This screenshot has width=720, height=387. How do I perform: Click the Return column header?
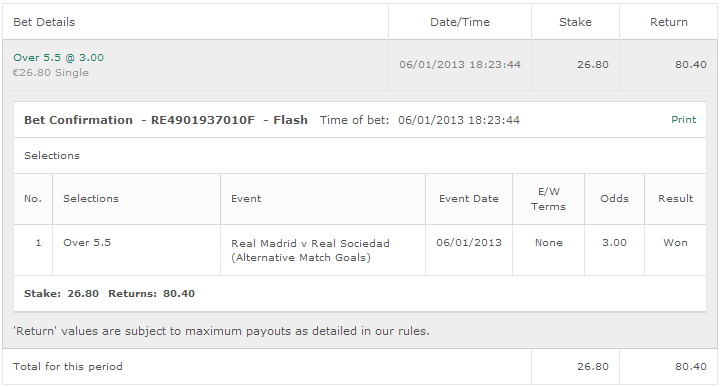coord(669,22)
